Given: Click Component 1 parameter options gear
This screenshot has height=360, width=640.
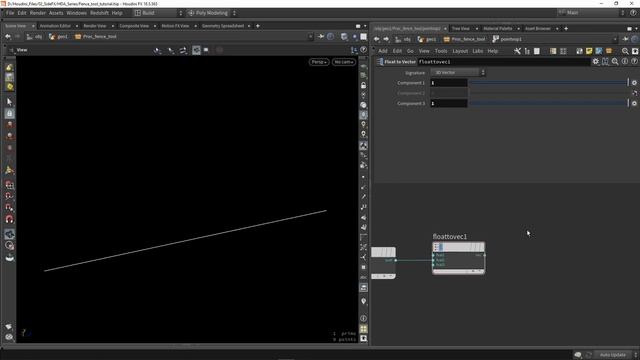Looking at the screenshot, I should click(x=634, y=83).
